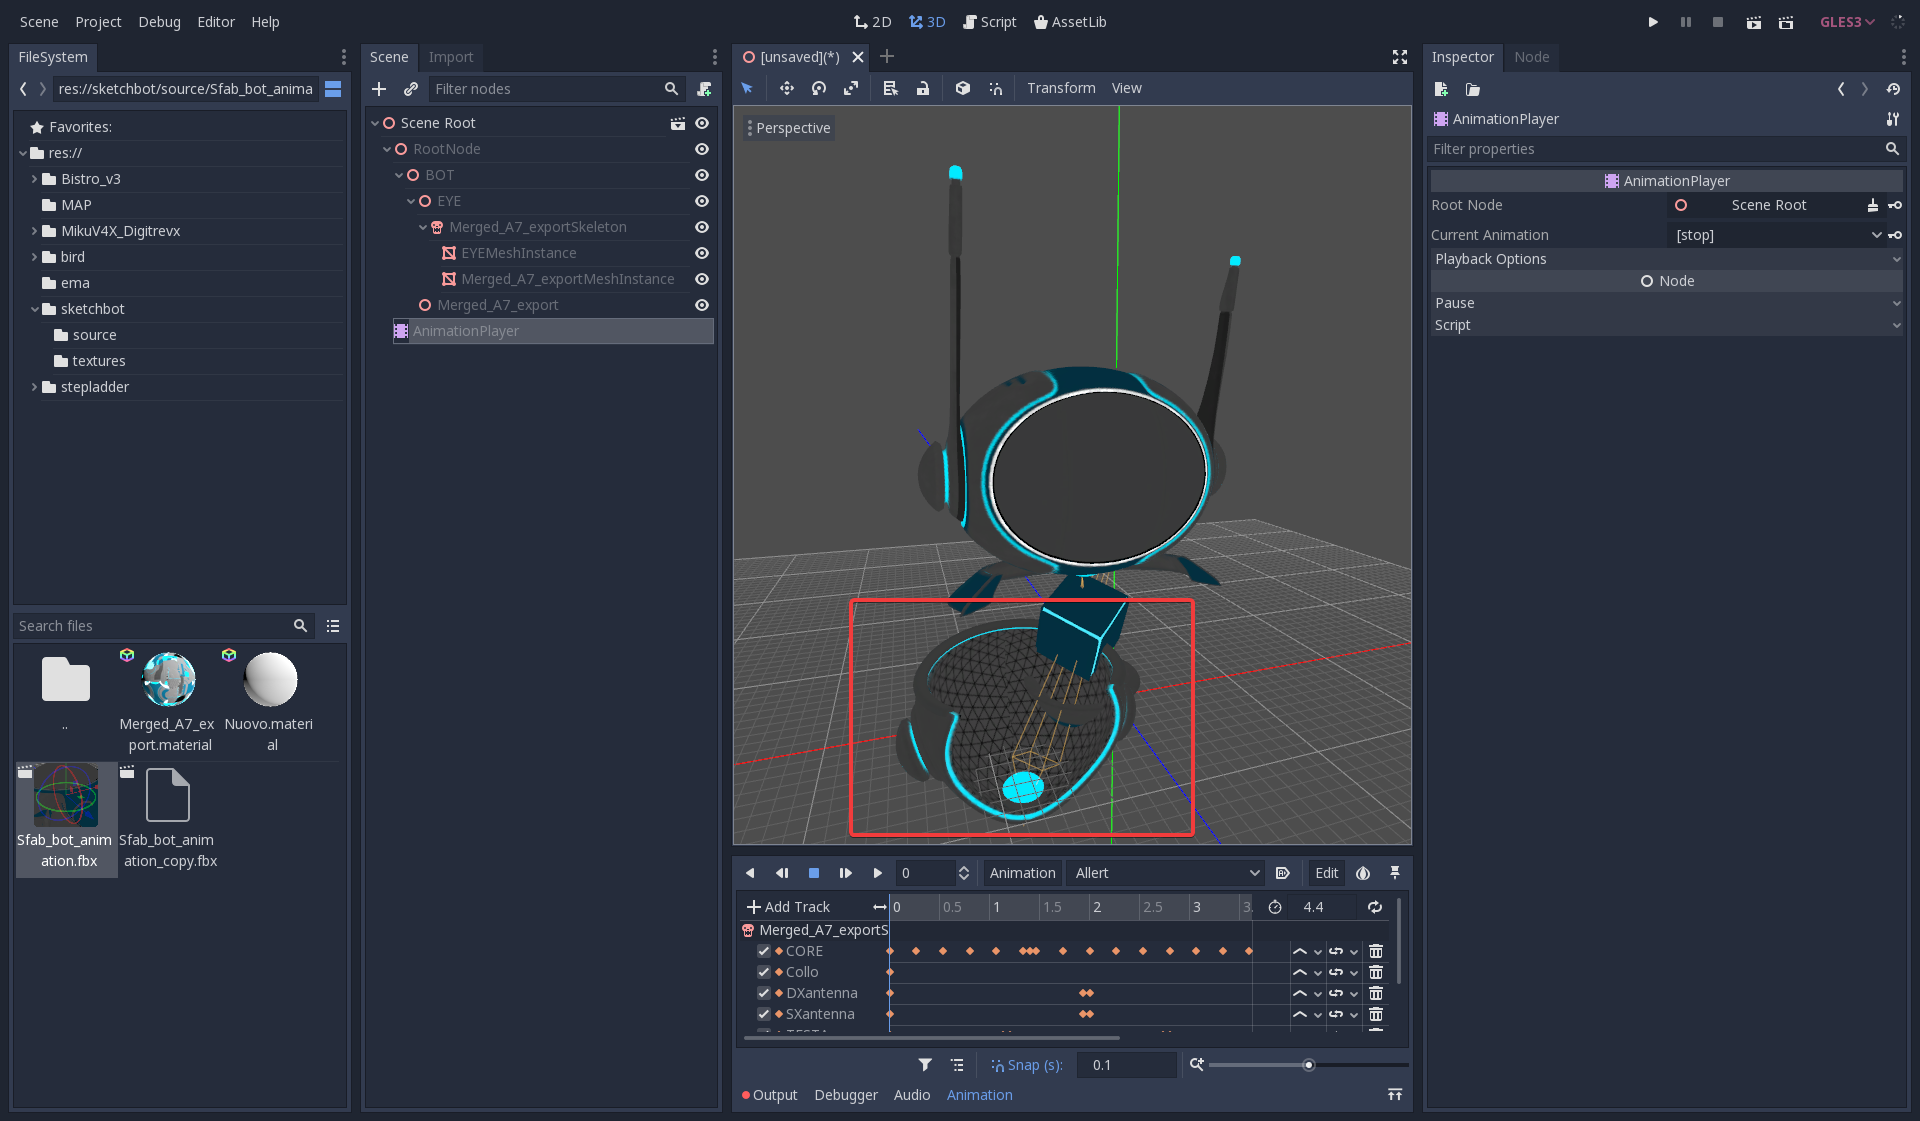Click the Instance Scene link icon in Scene dock
Image resolution: width=1920 pixels, height=1121 pixels.
pyautogui.click(x=411, y=89)
